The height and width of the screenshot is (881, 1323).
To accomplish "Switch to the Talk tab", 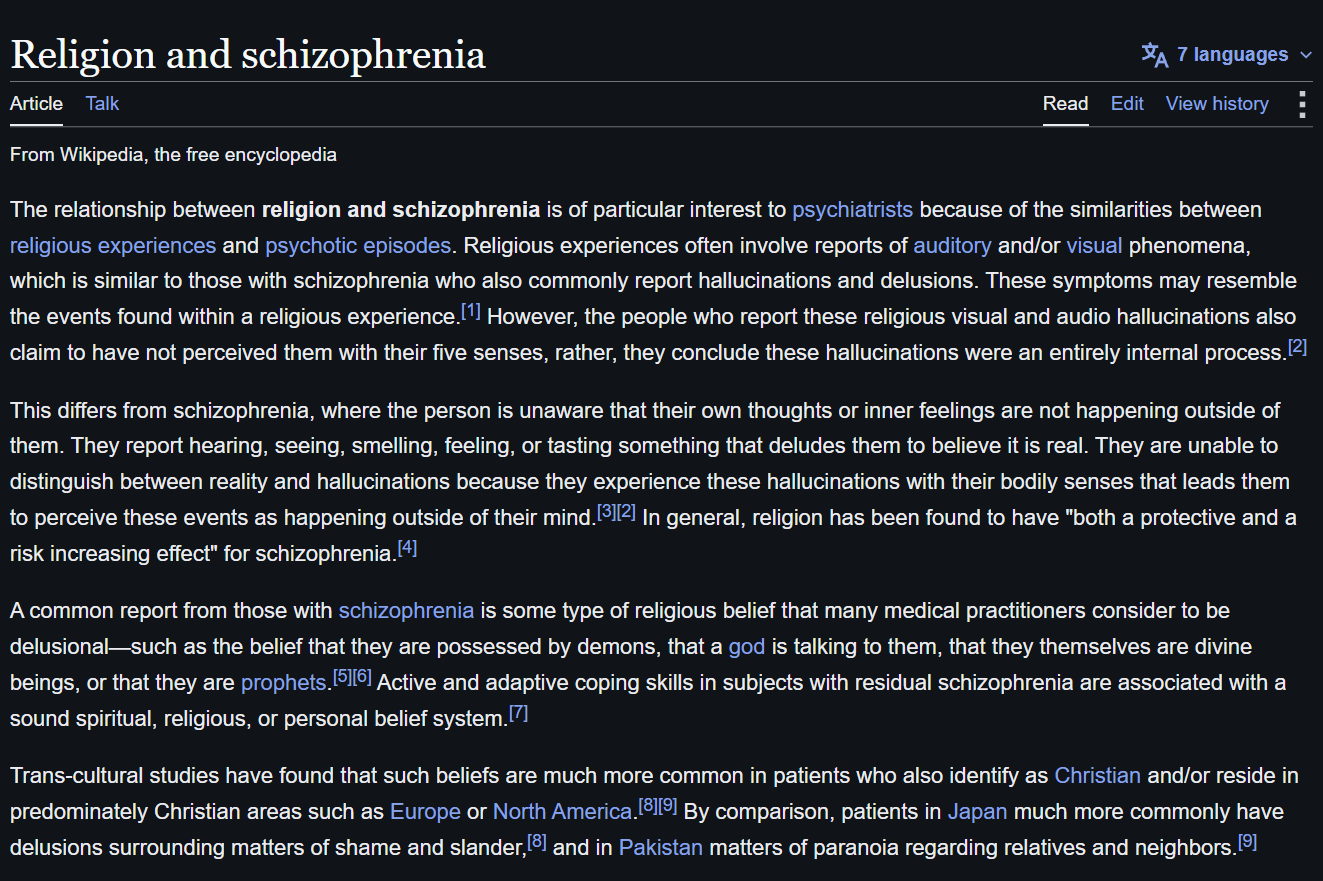I will (102, 103).
